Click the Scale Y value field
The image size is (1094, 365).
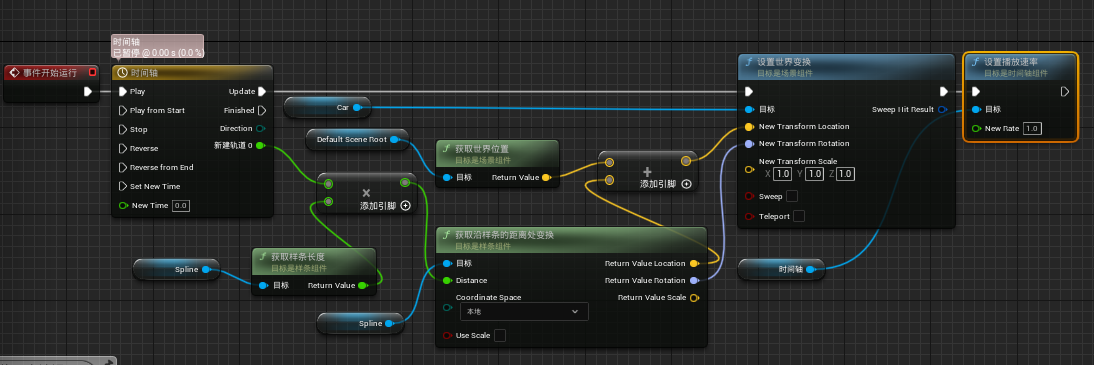815,174
